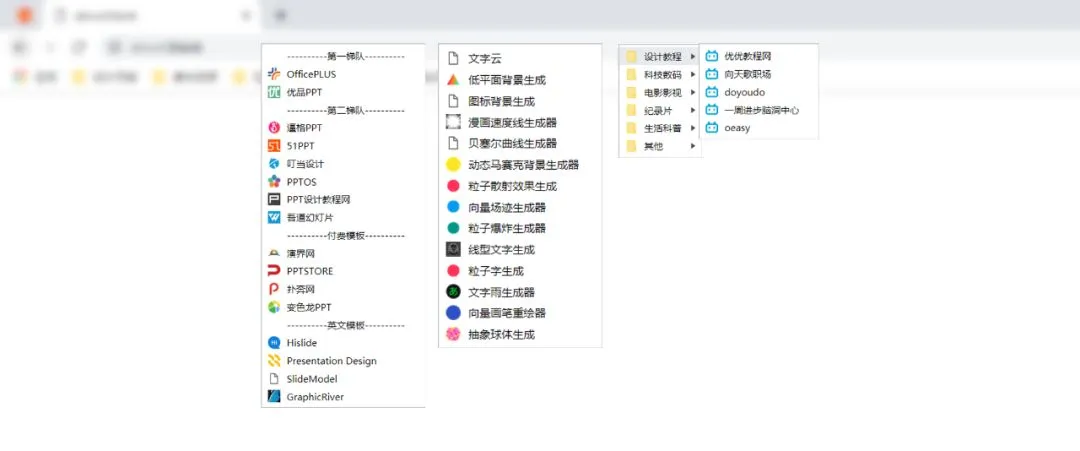Click the 吾道幻灯片 blue icon
The height and width of the screenshot is (451, 1080).
[x=273, y=218]
